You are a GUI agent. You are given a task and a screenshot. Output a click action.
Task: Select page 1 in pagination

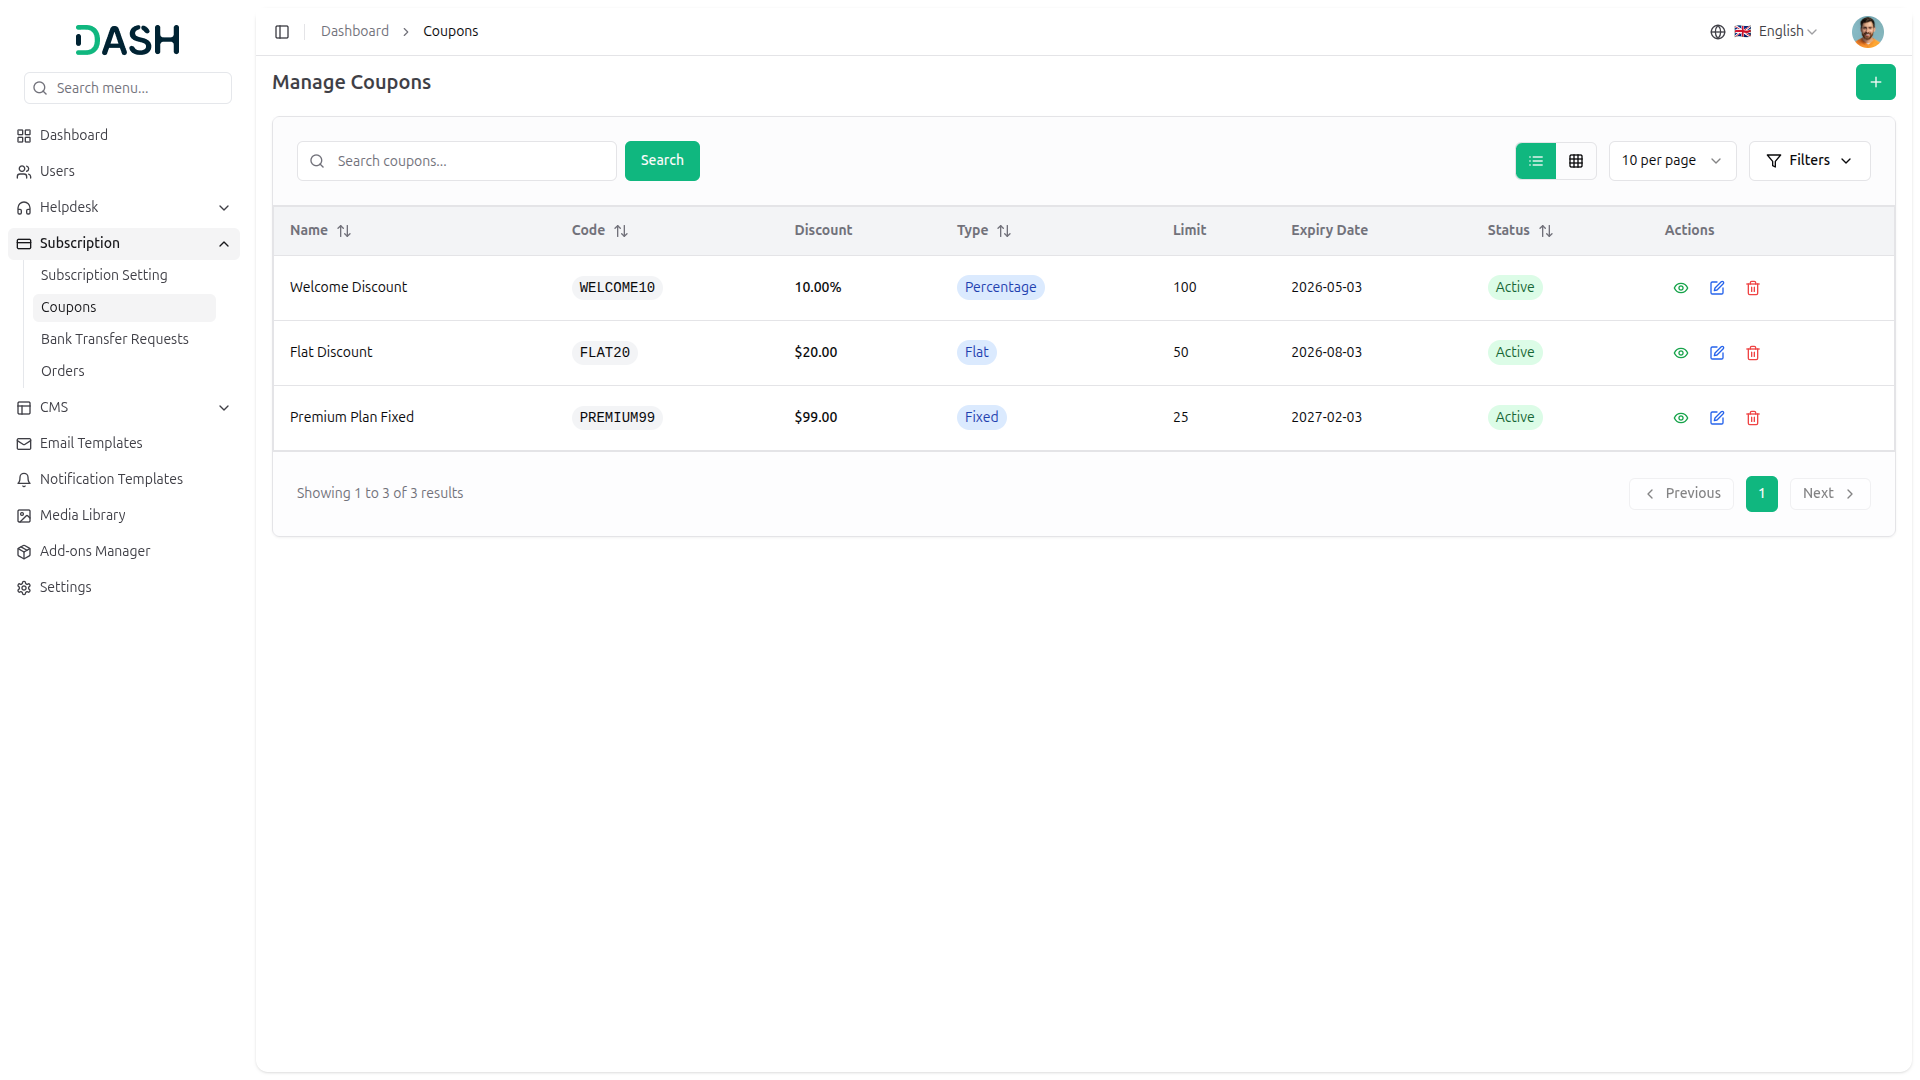click(x=1762, y=494)
